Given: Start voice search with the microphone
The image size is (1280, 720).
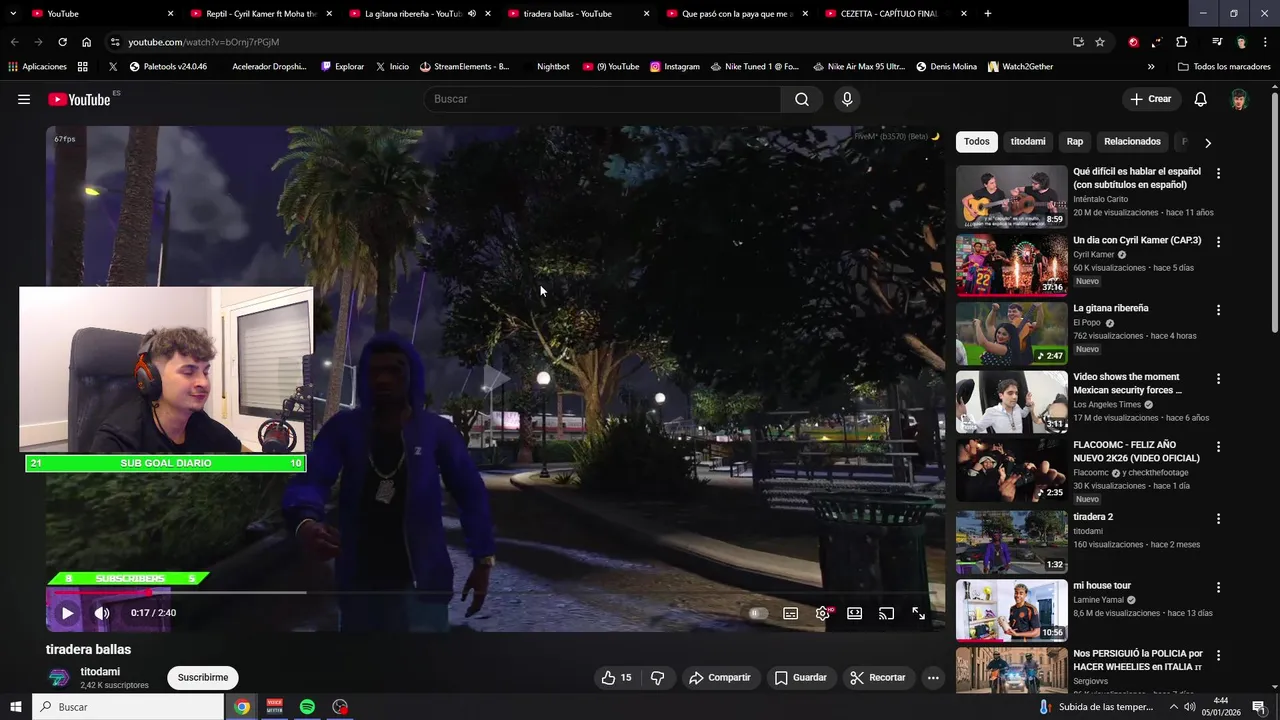Looking at the screenshot, I should (x=847, y=99).
